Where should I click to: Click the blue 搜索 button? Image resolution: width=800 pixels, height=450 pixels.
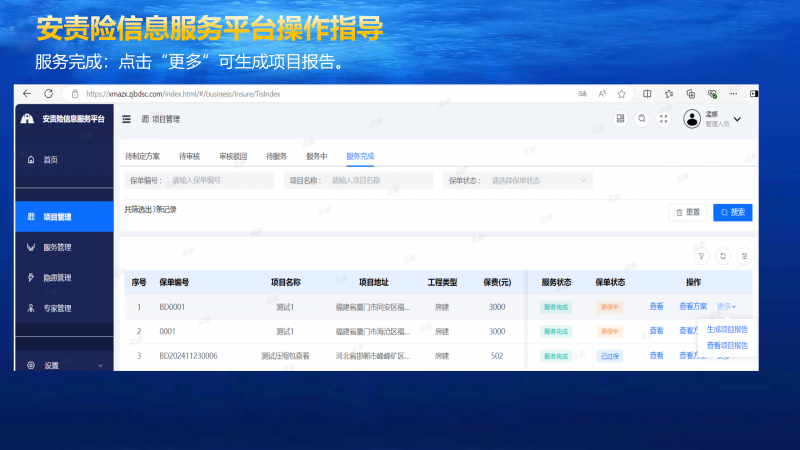pyautogui.click(x=733, y=212)
